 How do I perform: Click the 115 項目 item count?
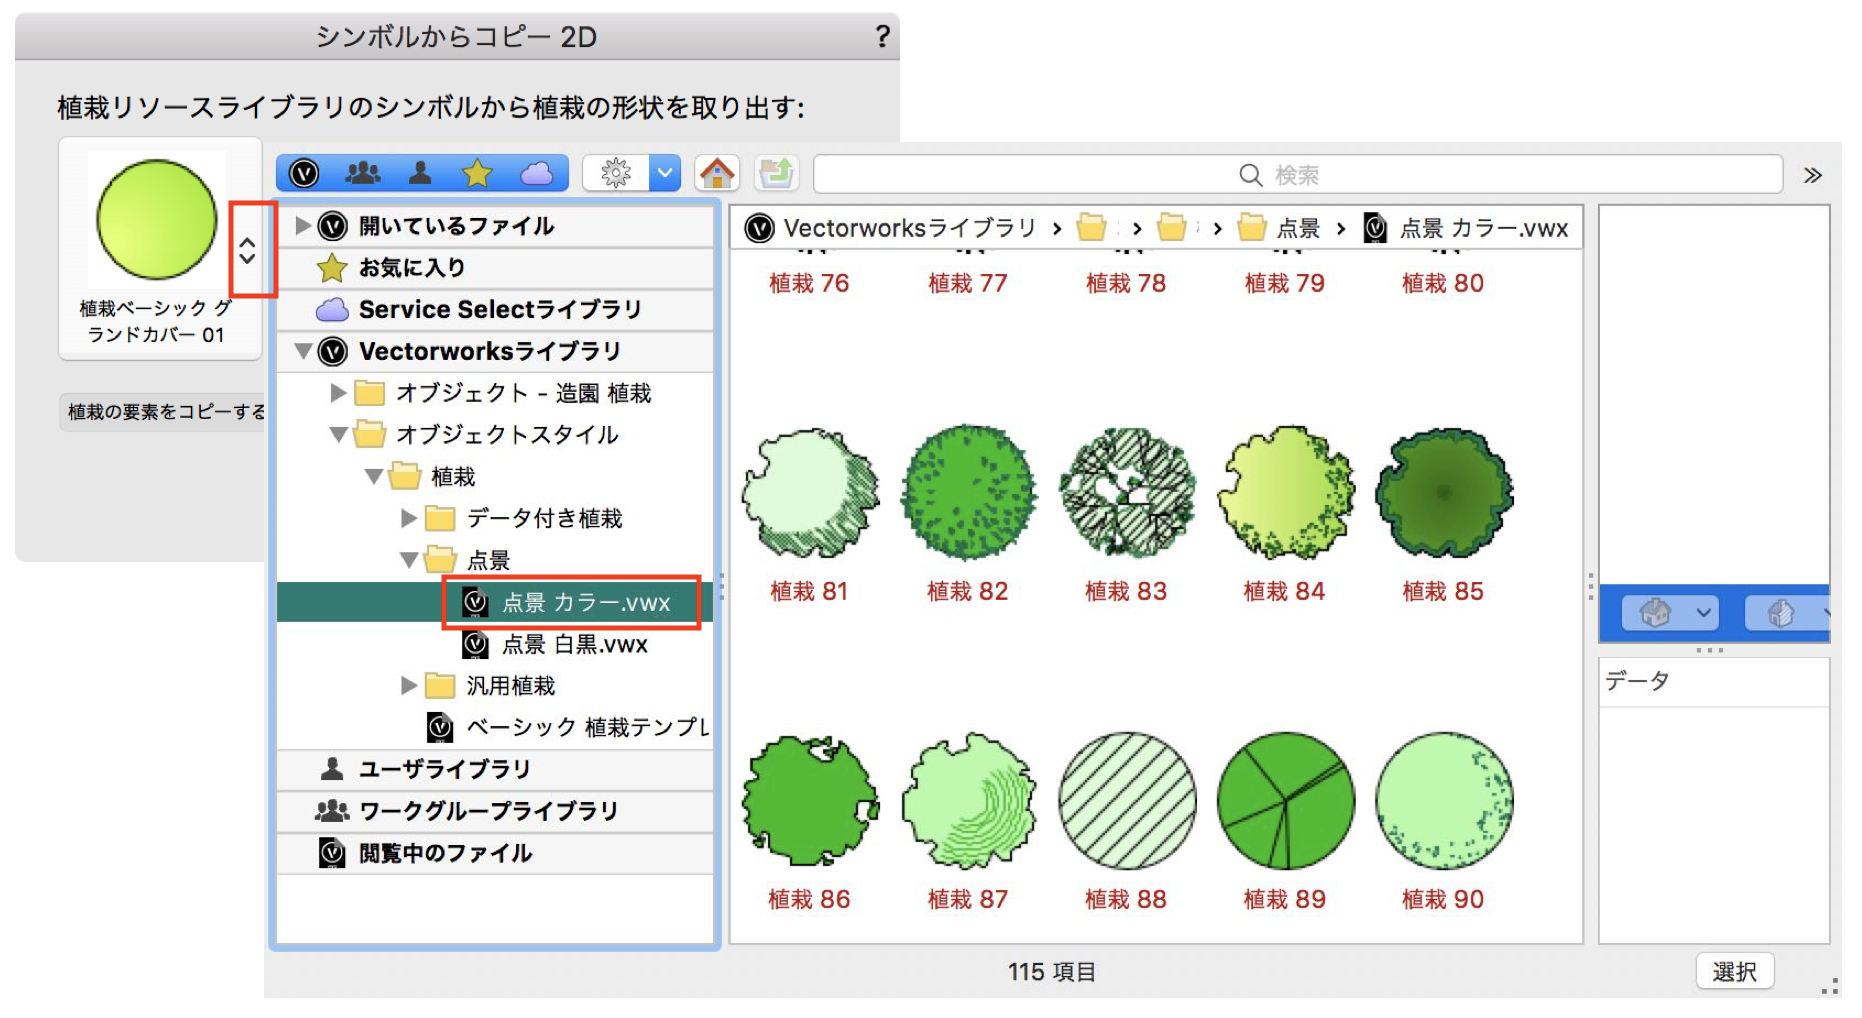click(1052, 972)
